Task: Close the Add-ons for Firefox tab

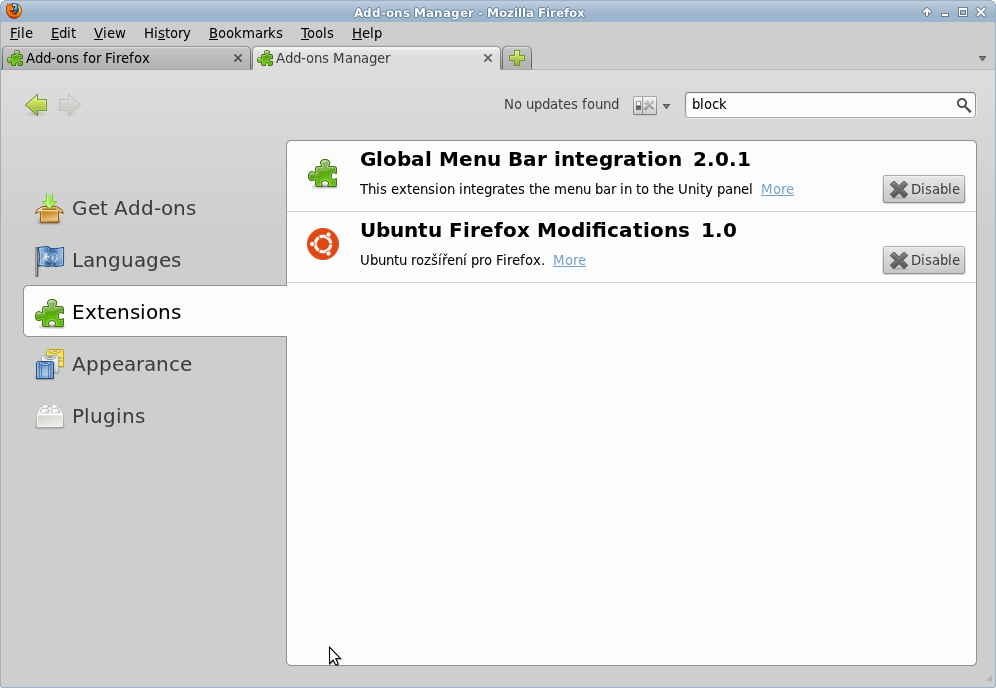Action: pyautogui.click(x=238, y=58)
